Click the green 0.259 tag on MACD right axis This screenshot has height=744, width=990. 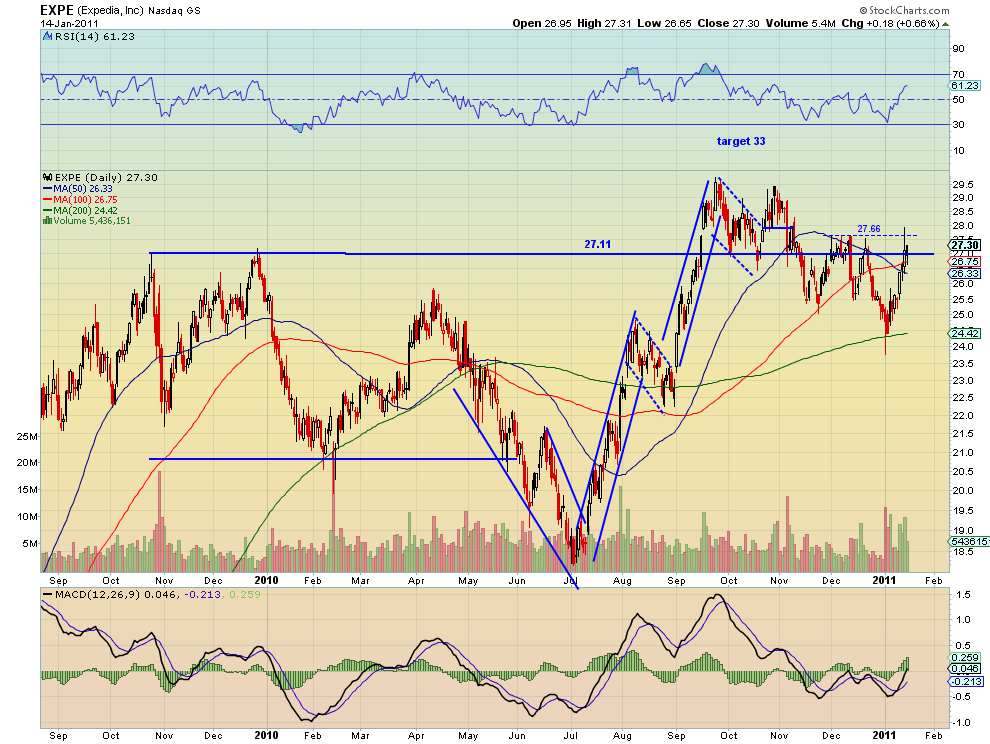point(965,657)
